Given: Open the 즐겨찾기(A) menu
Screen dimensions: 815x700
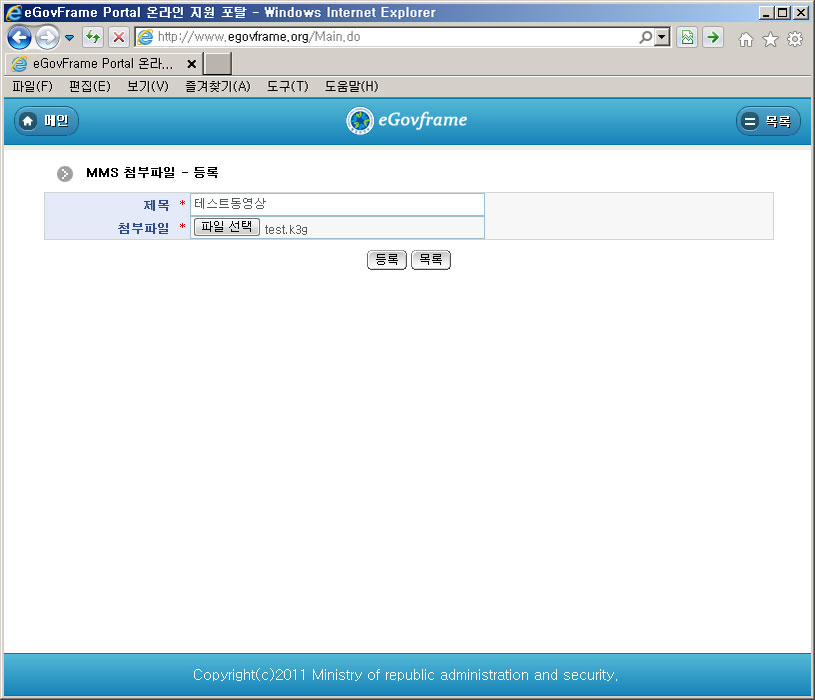Looking at the screenshot, I should [x=217, y=87].
